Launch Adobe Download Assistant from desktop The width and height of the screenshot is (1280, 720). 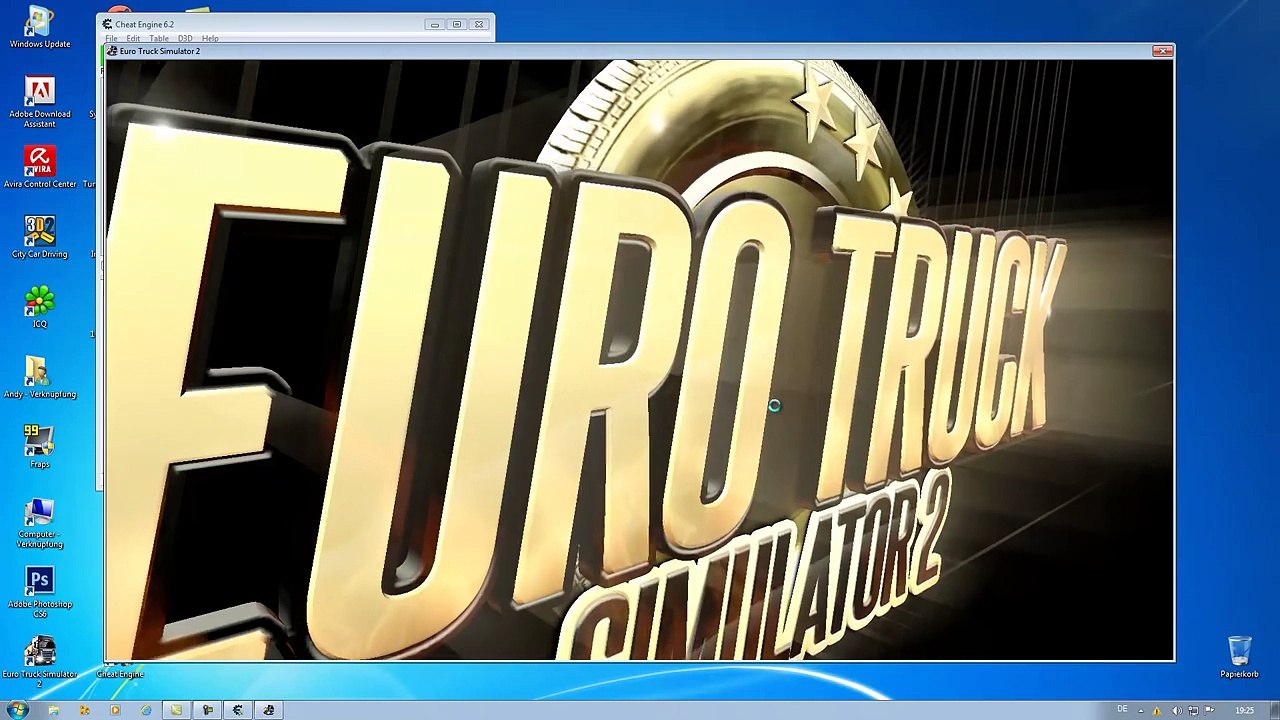[40, 103]
